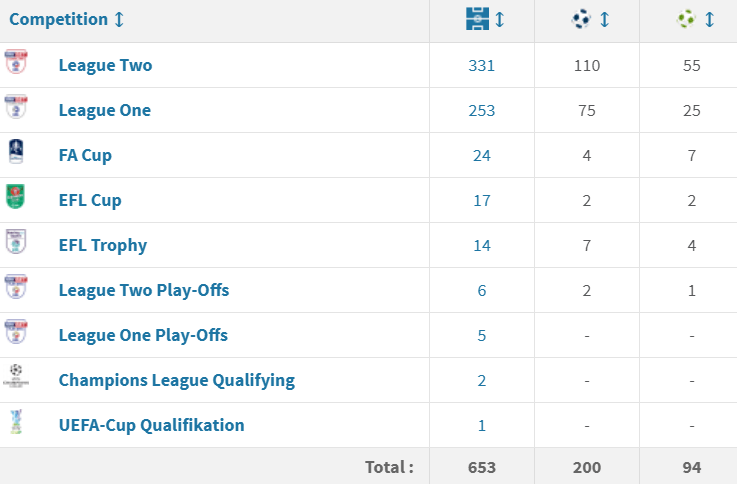737x484 pixels.
Task: Click the UEFA-Cup Qualifikation trophy logo
Action: [16, 422]
